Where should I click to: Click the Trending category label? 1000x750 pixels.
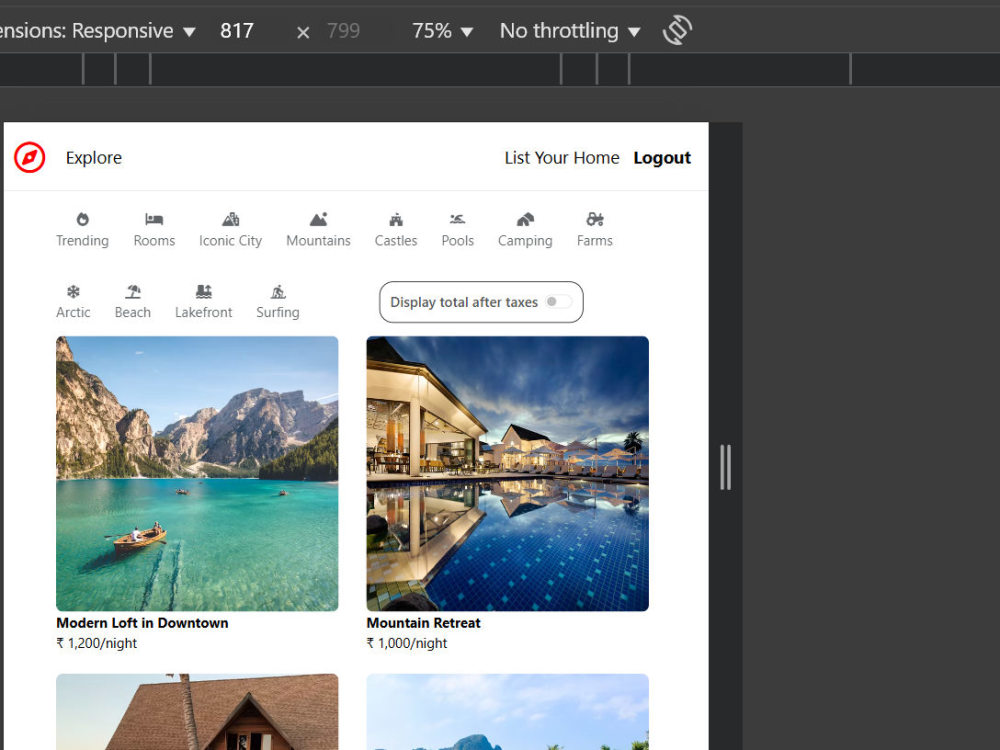[82, 240]
